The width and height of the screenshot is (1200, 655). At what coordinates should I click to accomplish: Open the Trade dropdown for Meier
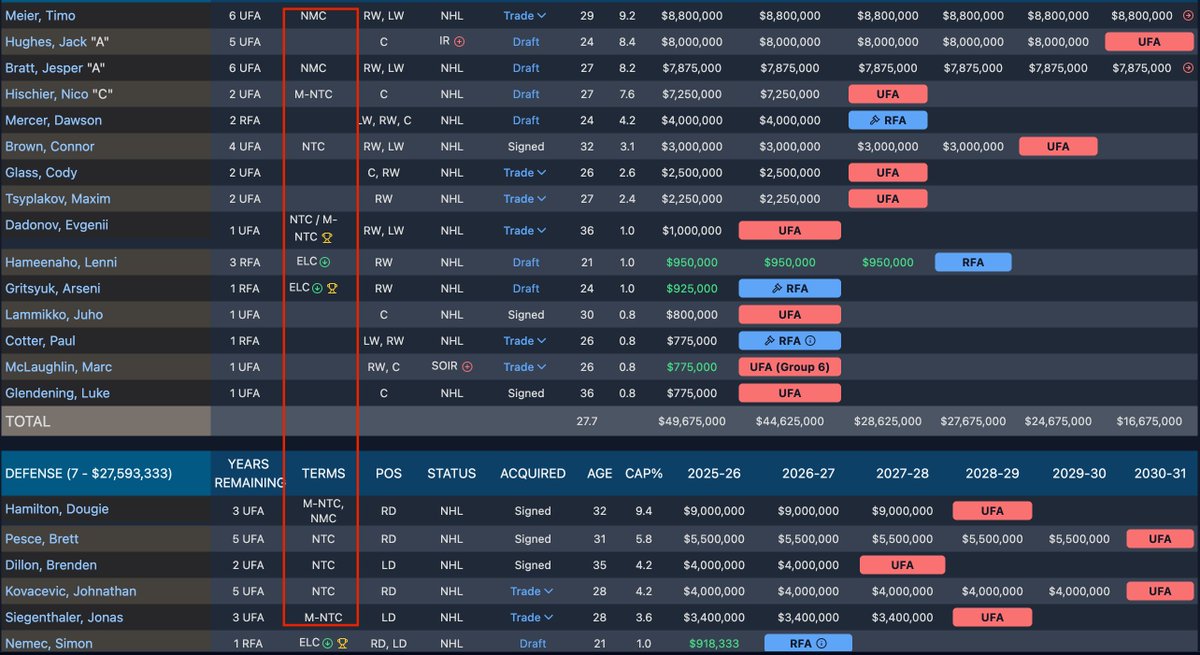tap(525, 16)
